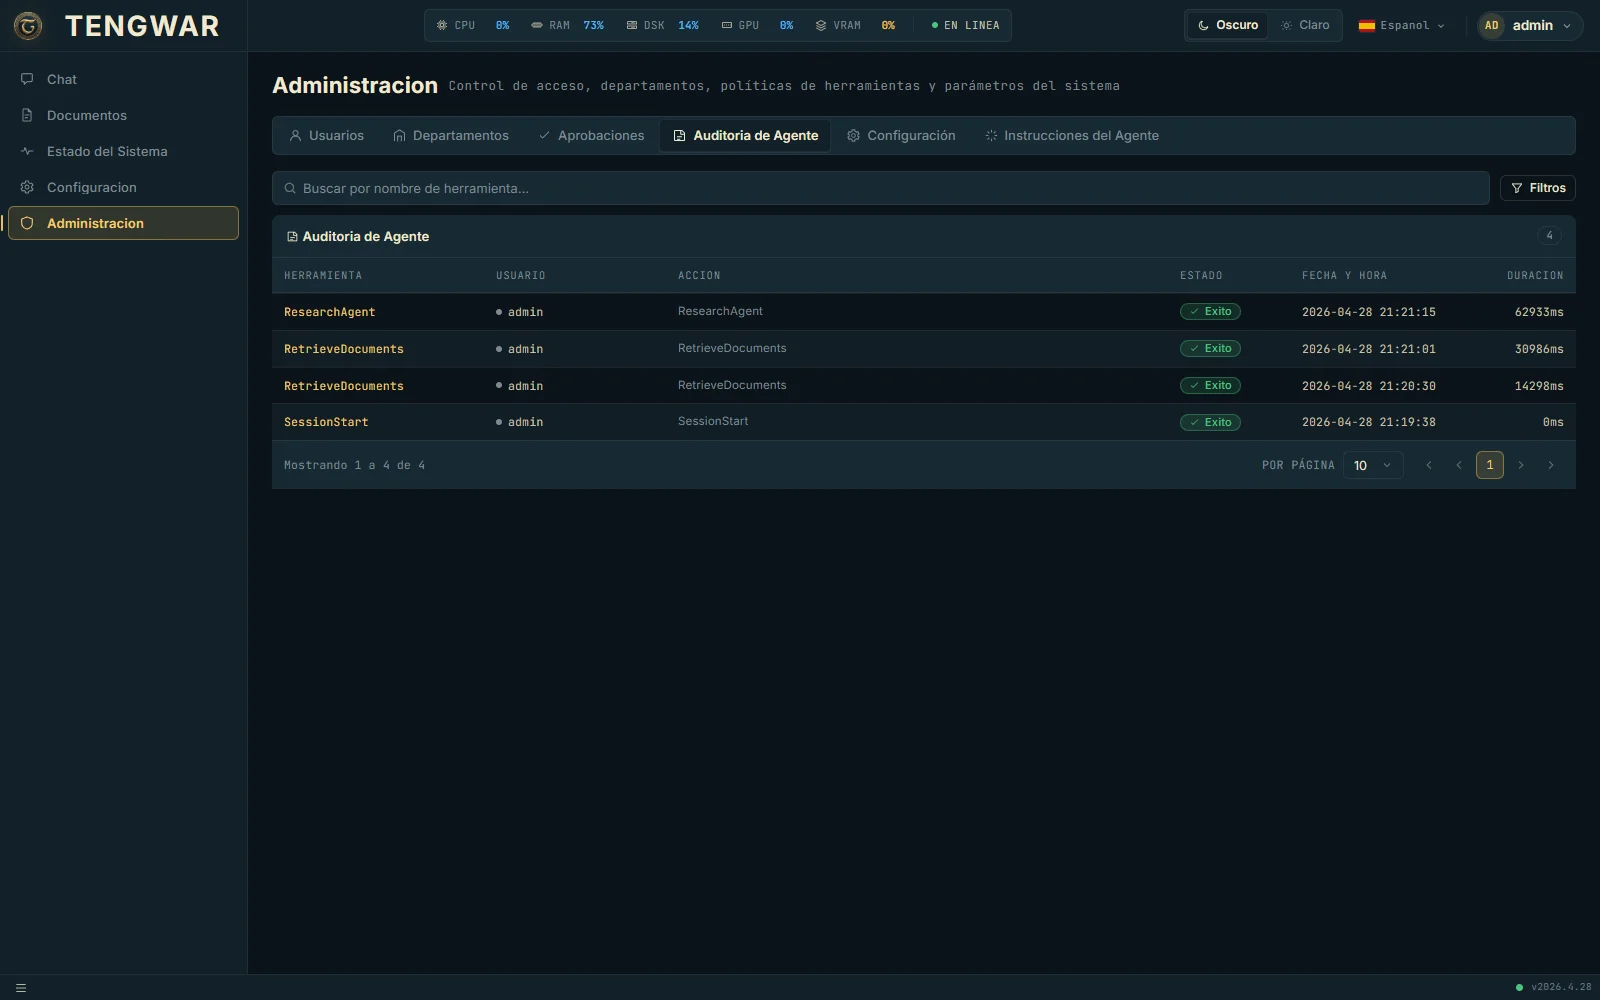Switch to Claro light theme
The width and height of the screenshot is (1600, 1000).
(x=1305, y=25)
